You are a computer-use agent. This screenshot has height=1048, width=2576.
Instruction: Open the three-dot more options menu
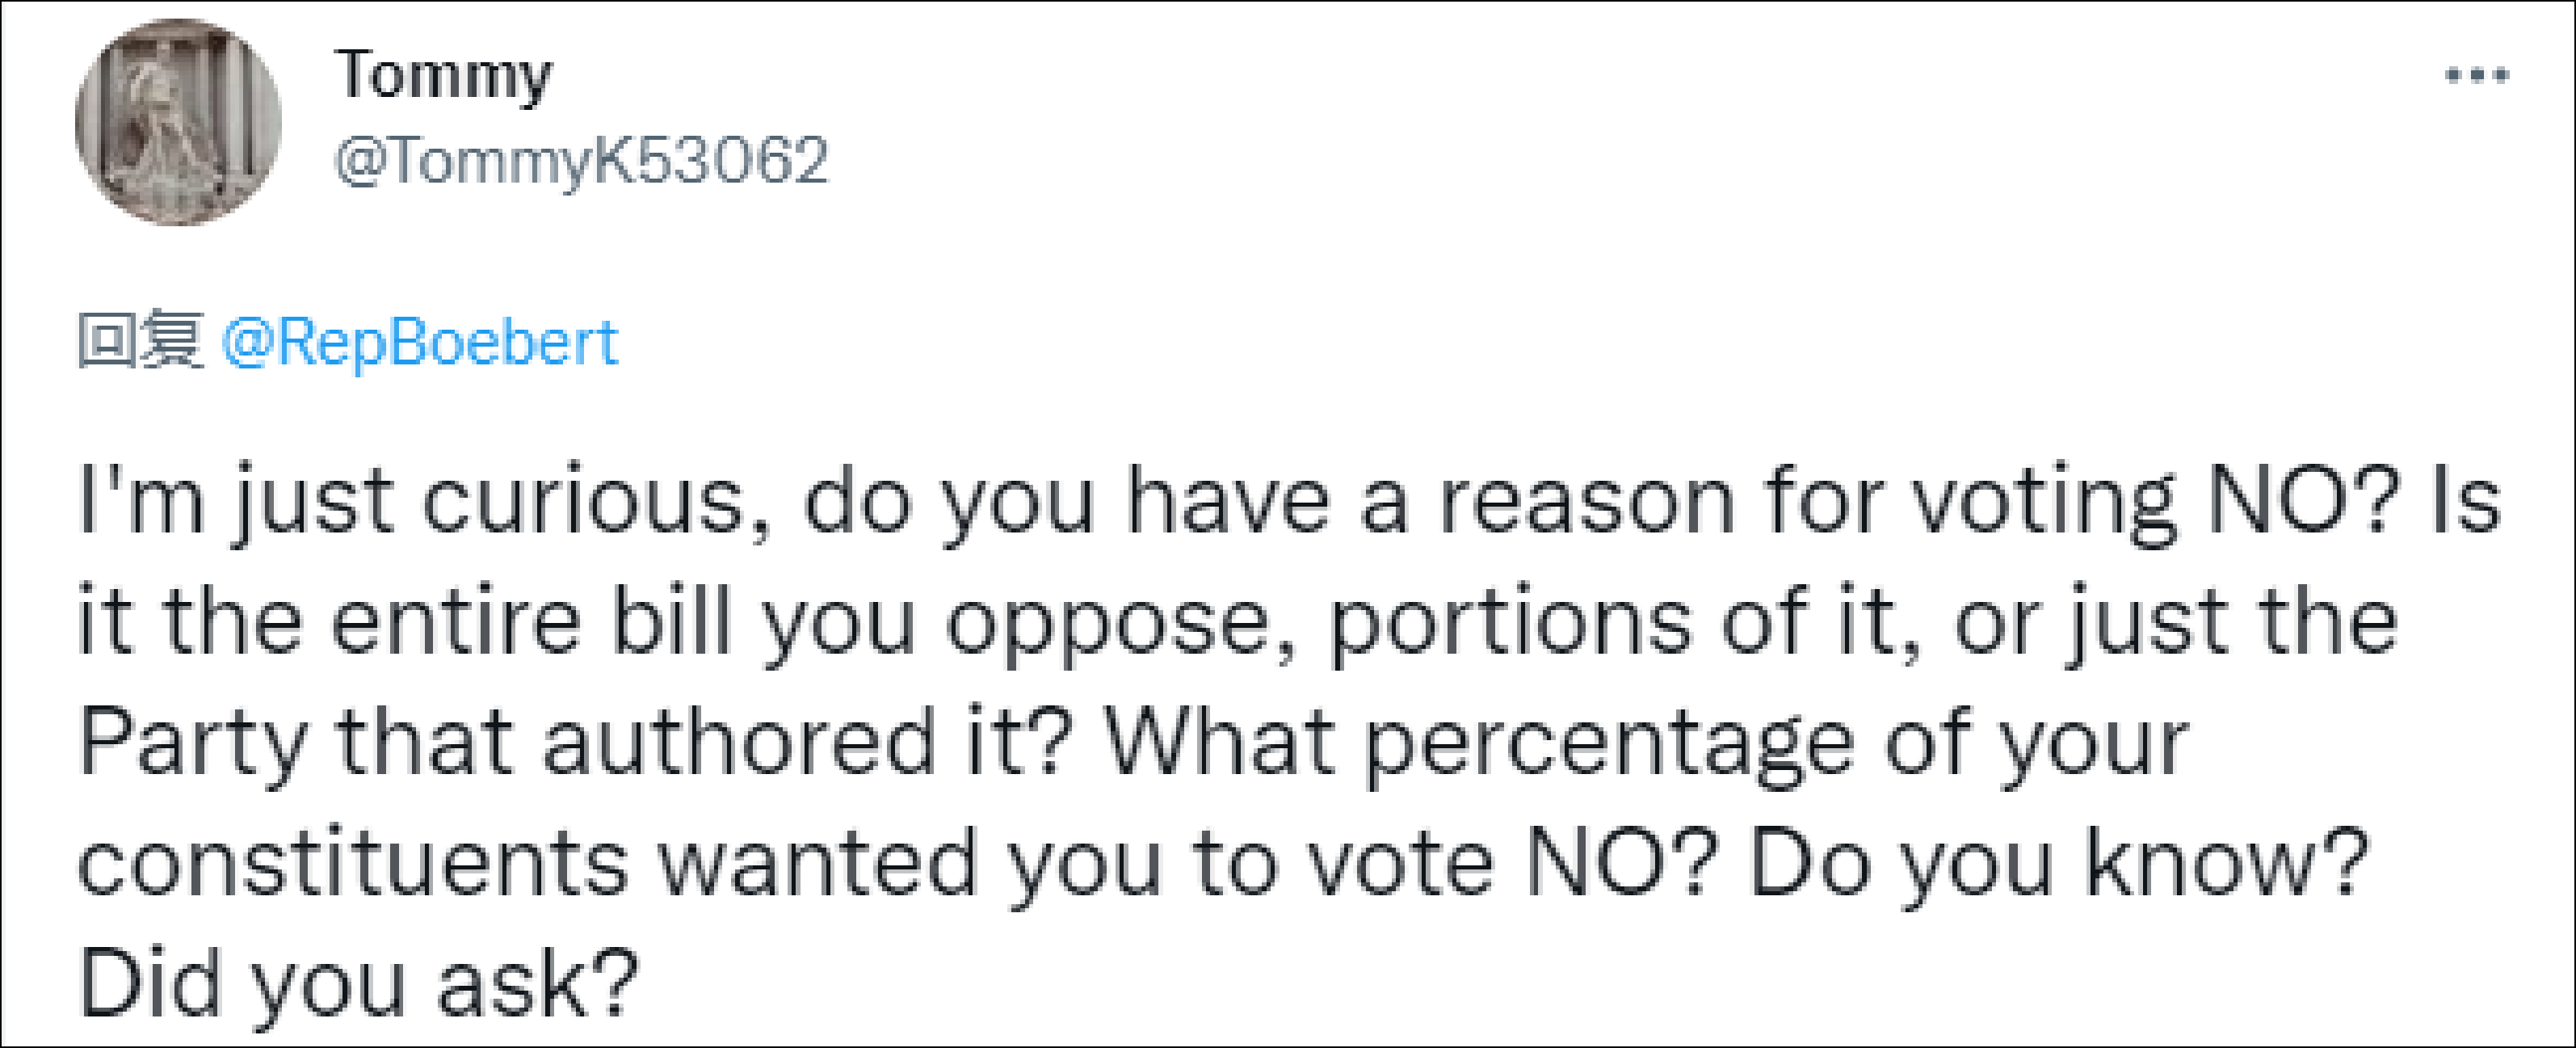pos(2476,75)
